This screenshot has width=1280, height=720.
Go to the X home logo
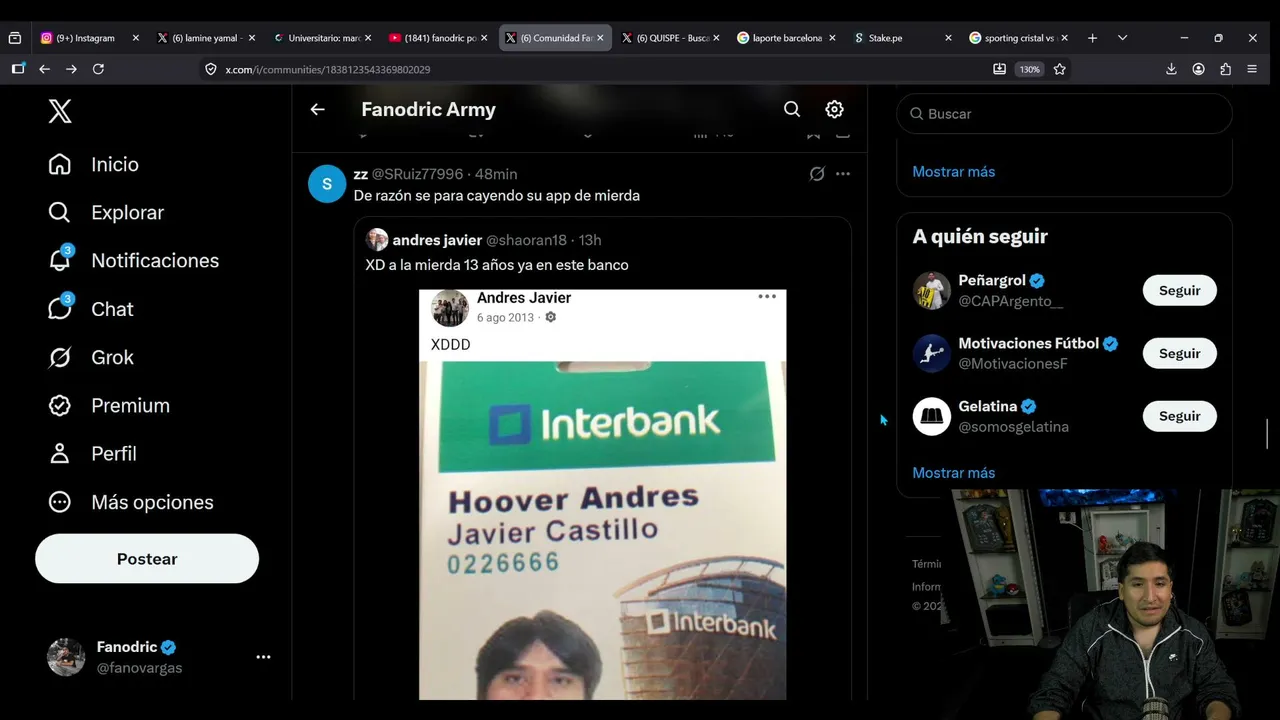click(60, 111)
